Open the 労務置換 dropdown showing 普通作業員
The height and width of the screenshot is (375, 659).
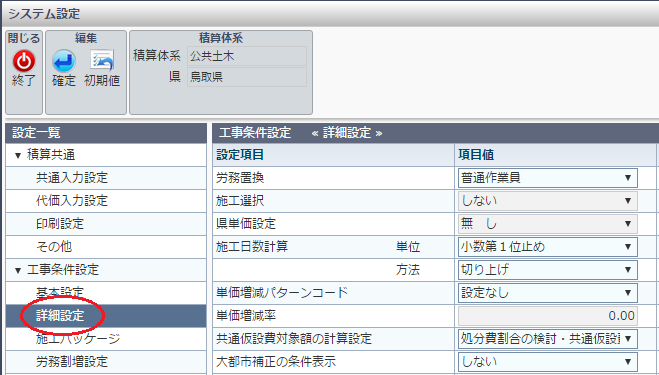(548, 178)
